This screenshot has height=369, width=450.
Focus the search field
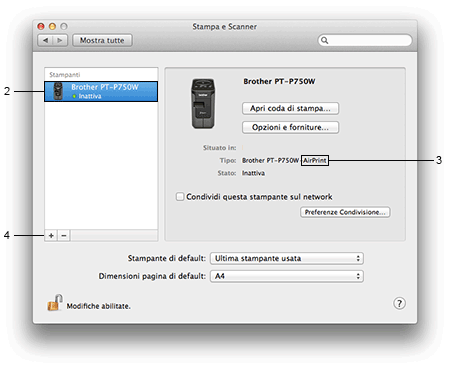365,40
